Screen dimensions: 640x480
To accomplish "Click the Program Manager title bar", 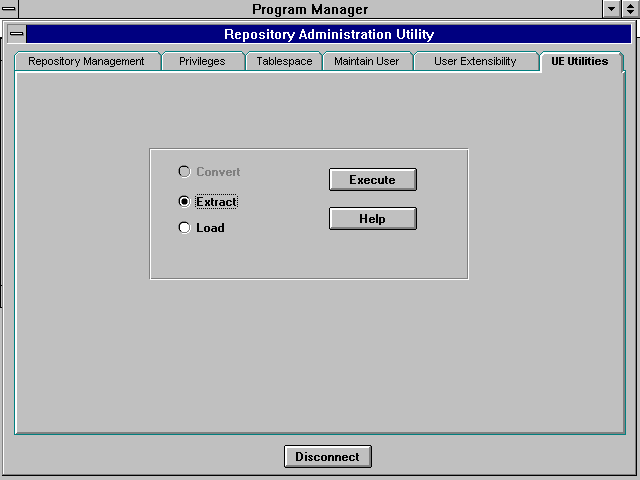I will 310,9.
